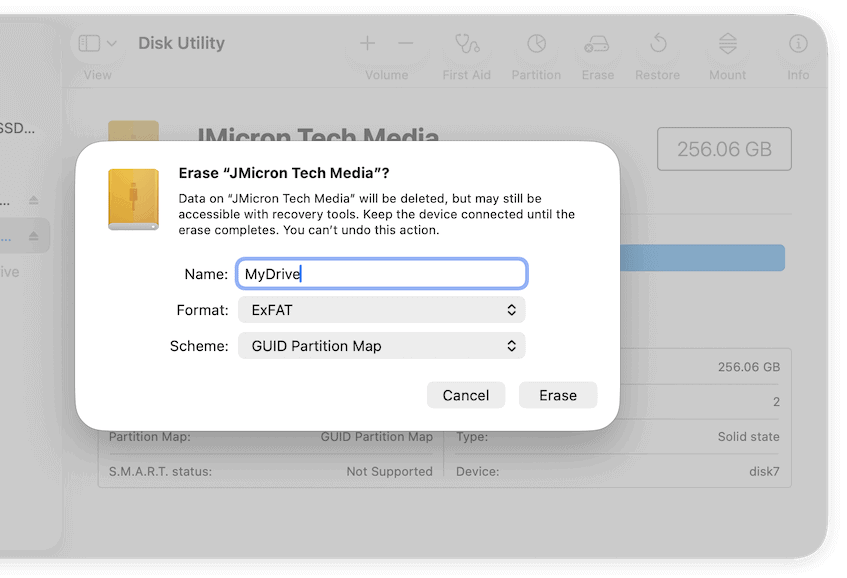Screen dimensions: 847x578
Task: Select the GUID Partition Map value in table
Action: point(377,436)
